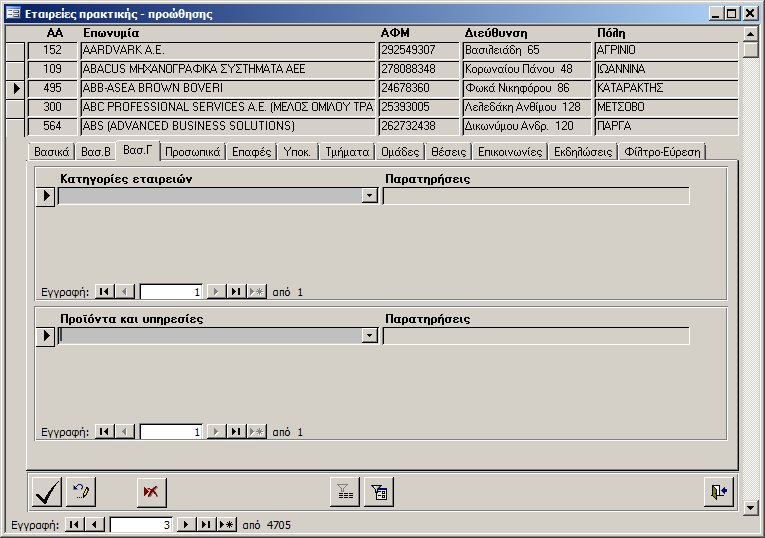Click the ABB-ASEA BROWN BOVERI name field
The width and height of the screenshot is (765, 538).
[228, 89]
